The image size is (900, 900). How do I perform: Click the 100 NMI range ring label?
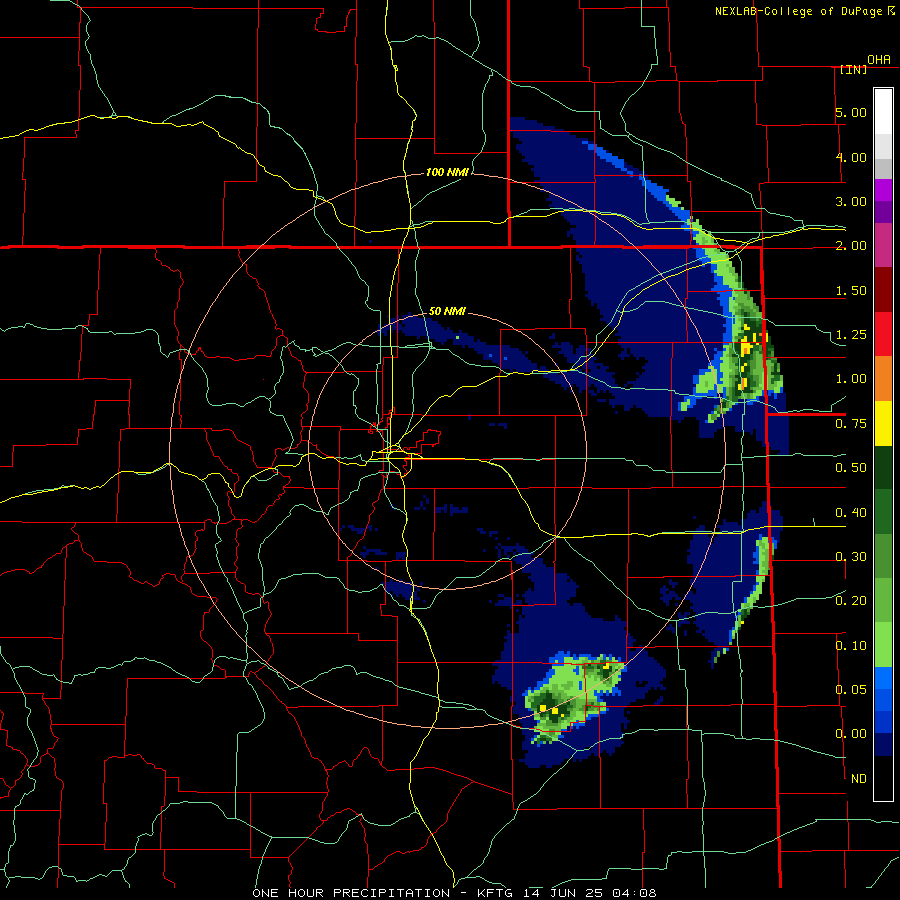coord(447,172)
